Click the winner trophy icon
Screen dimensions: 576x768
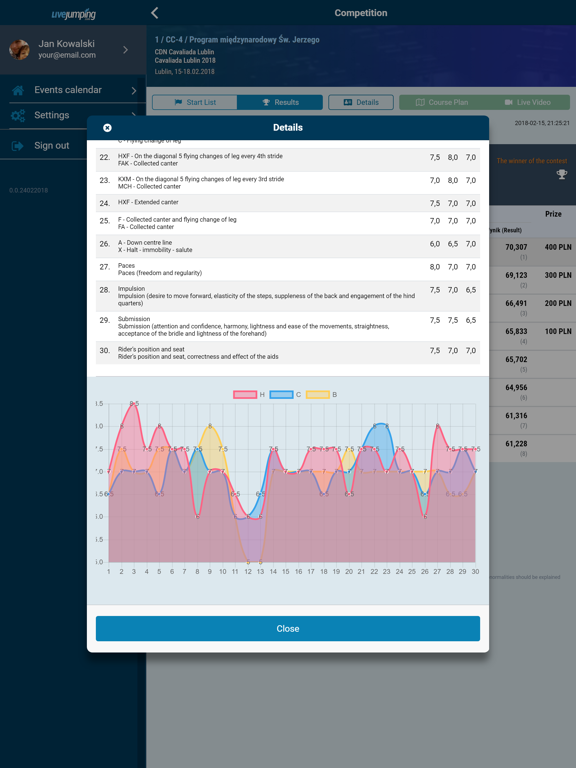562,174
